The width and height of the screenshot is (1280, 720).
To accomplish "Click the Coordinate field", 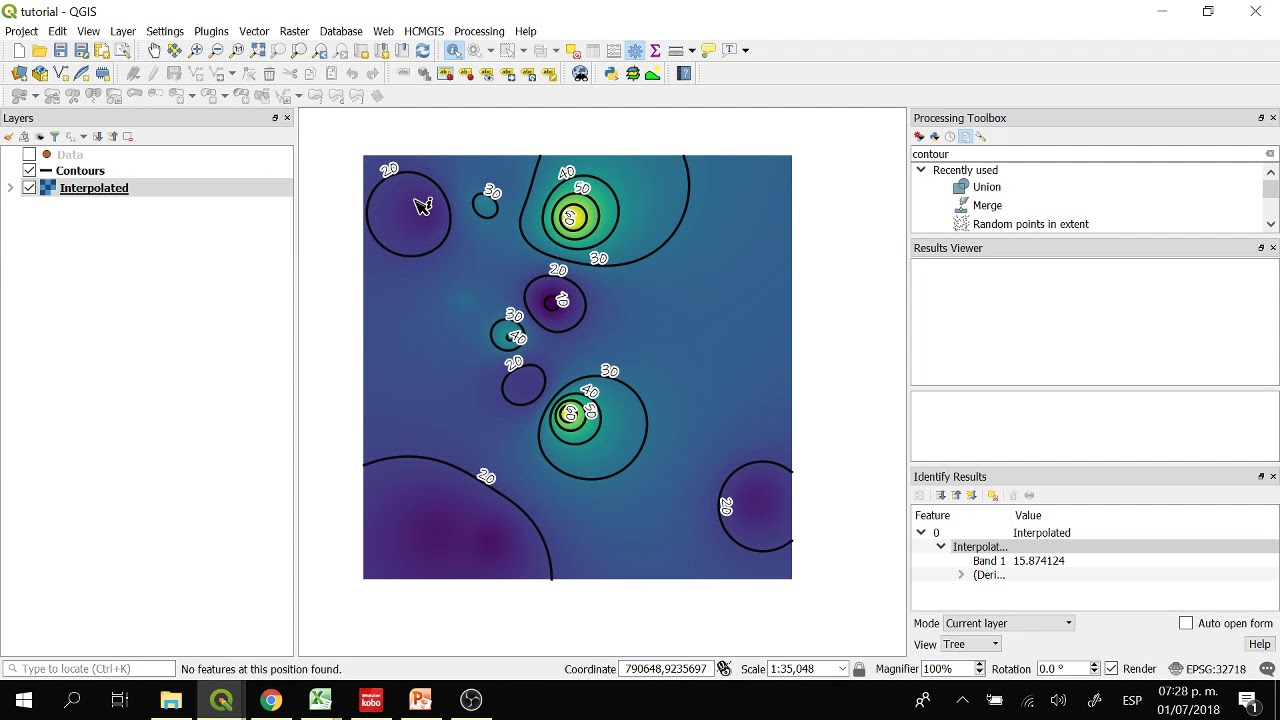I will (x=665, y=669).
